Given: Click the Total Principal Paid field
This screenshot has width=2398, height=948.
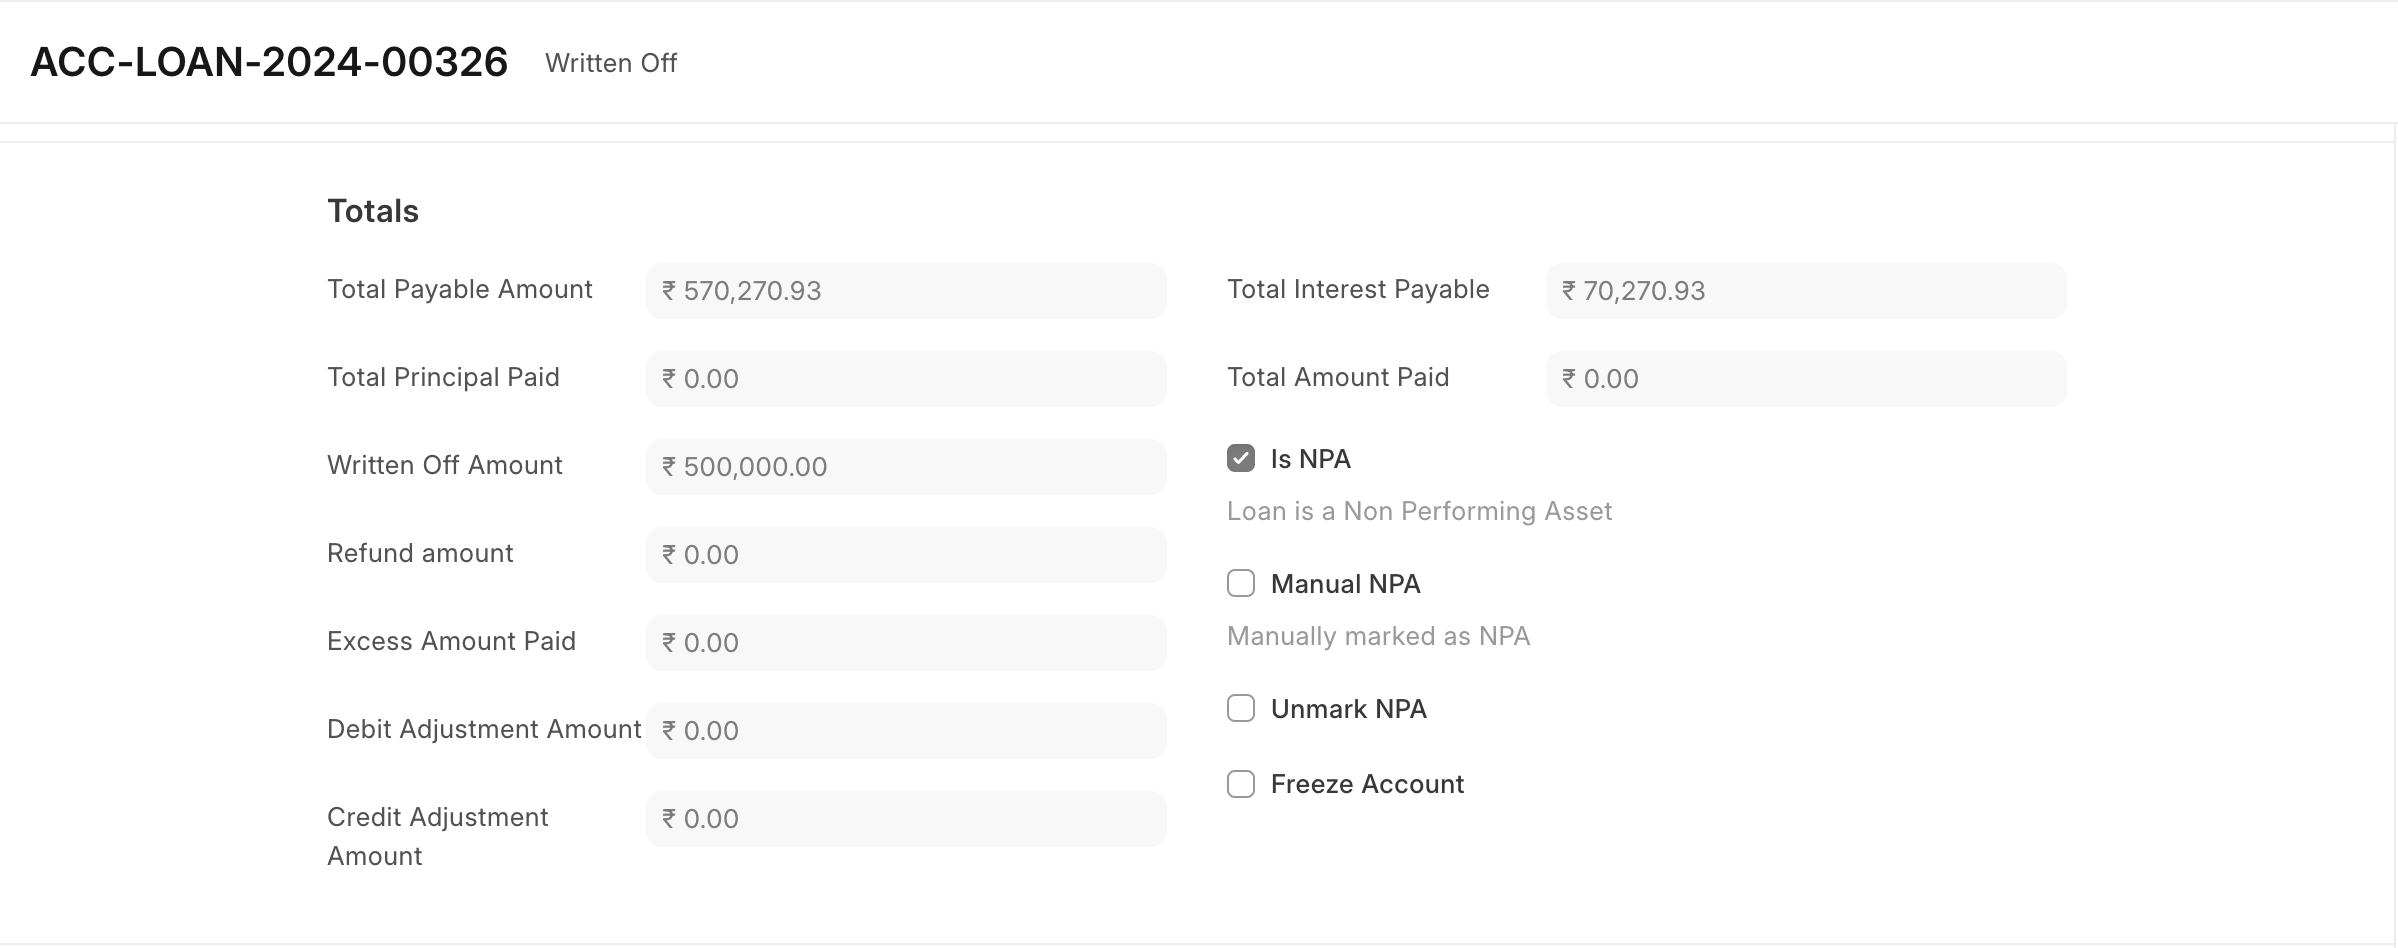Looking at the screenshot, I should click(x=906, y=379).
